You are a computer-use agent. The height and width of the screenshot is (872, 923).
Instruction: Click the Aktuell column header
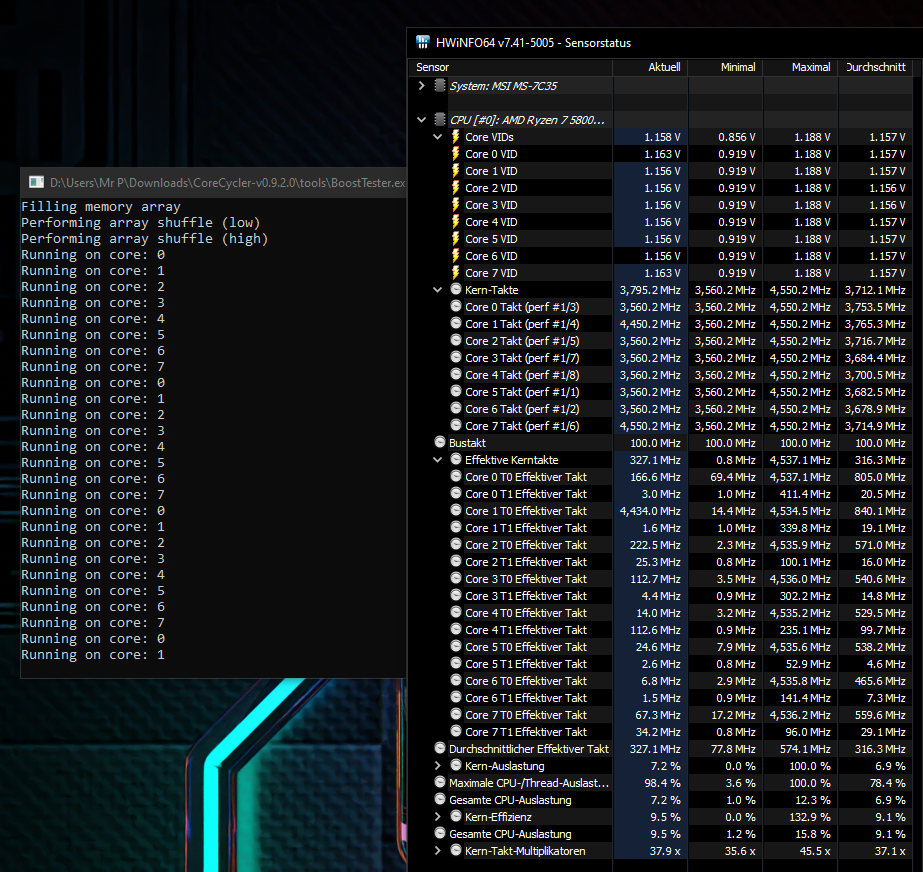[650, 67]
